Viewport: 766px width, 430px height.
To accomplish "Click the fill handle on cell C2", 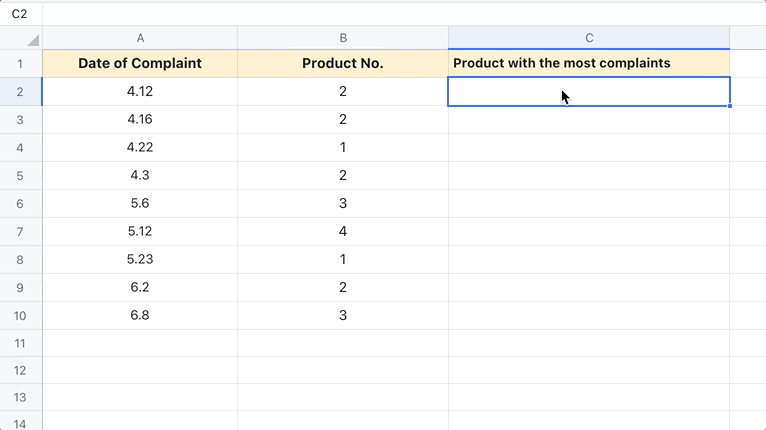I will click(730, 105).
